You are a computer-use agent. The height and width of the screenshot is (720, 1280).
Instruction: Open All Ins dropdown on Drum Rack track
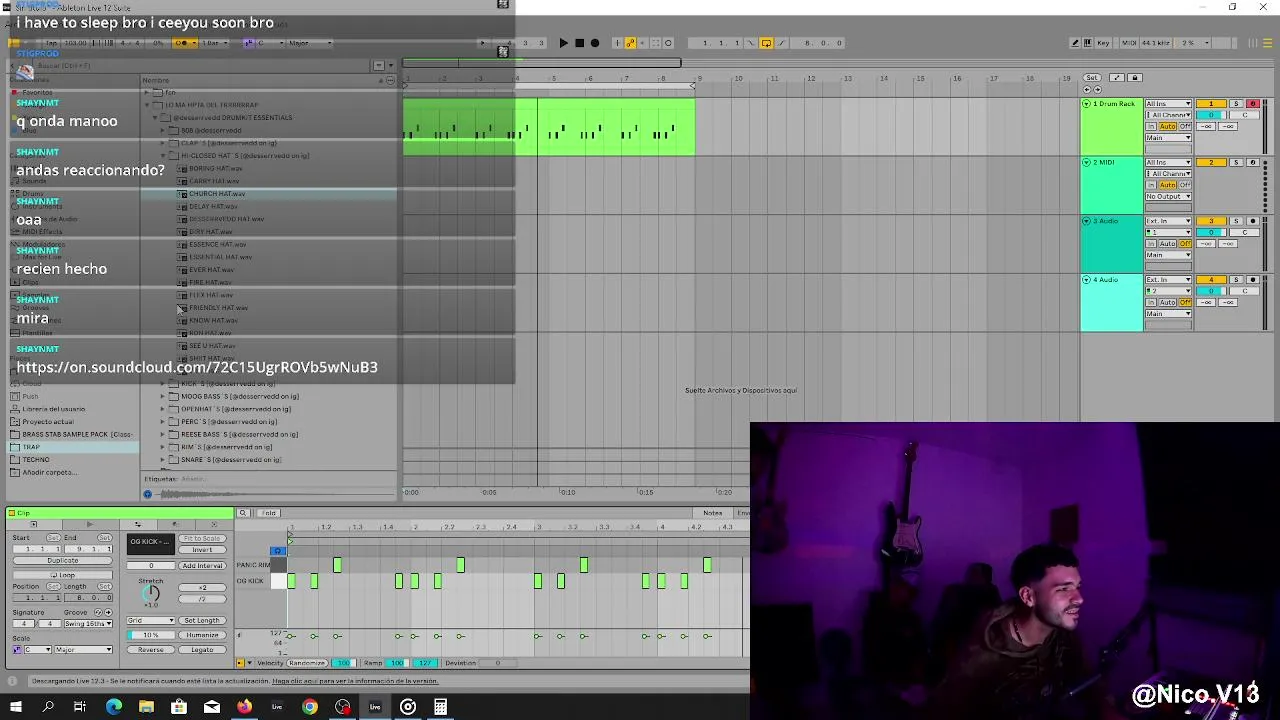click(x=1168, y=104)
